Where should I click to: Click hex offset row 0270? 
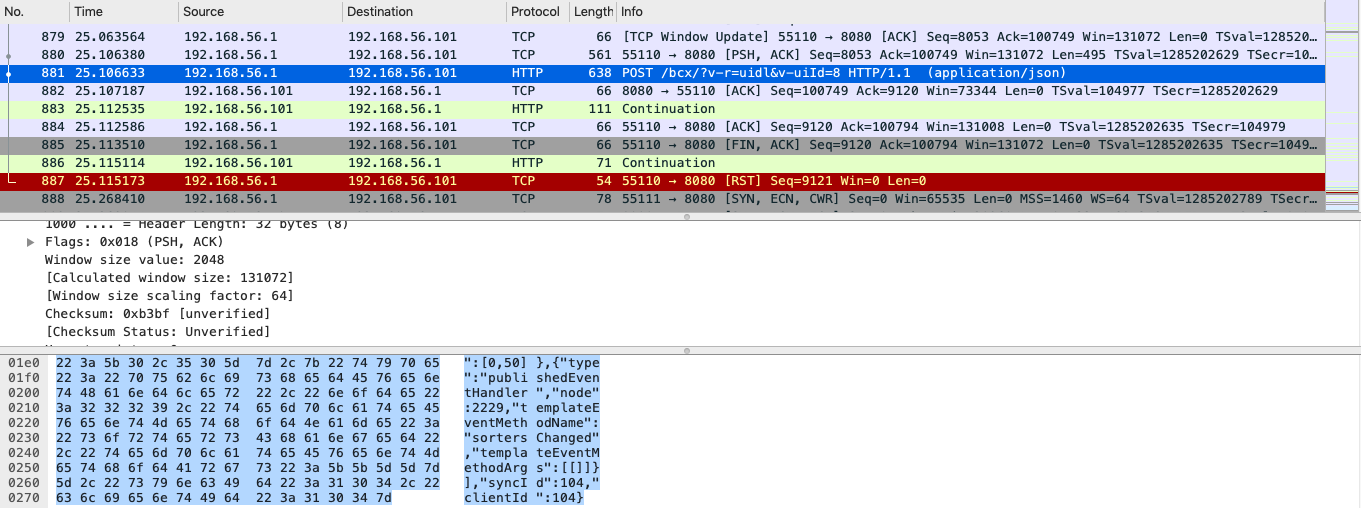[24, 498]
